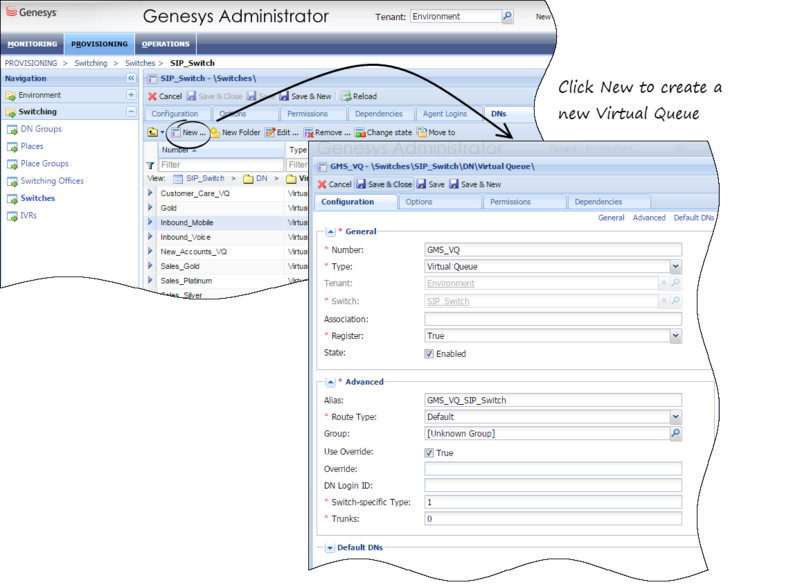Screen dimensions: 800x587
Task: Click the folder-up navigation icon
Action: click(x=153, y=132)
